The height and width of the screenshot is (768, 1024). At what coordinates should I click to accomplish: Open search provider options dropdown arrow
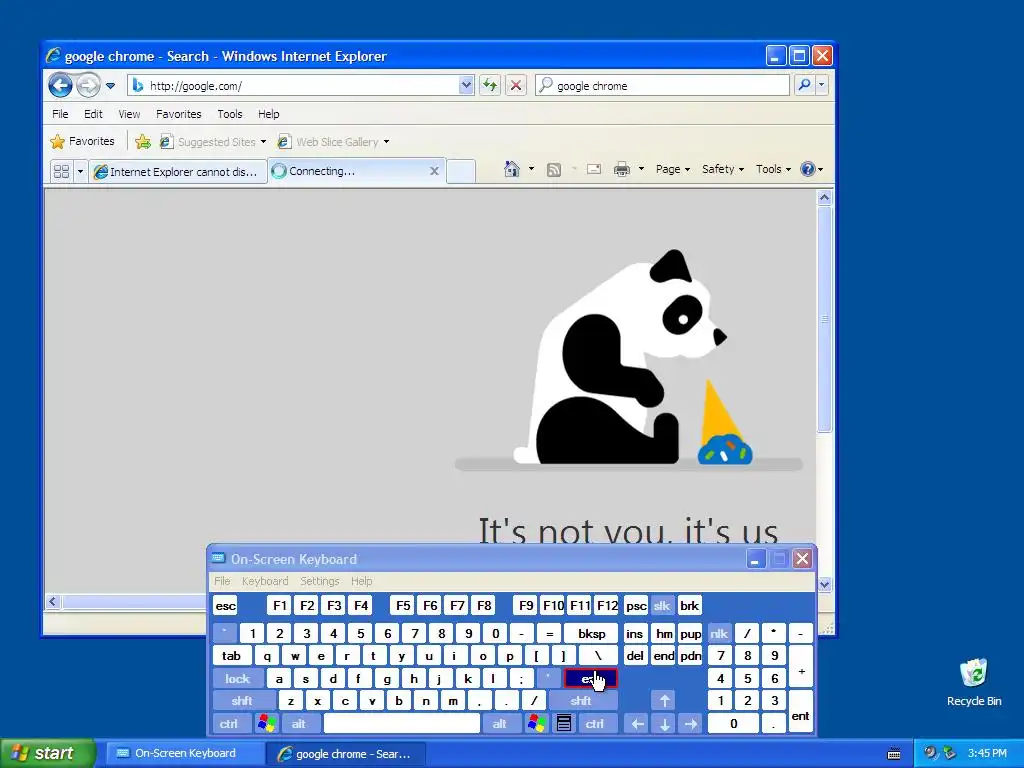point(822,85)
